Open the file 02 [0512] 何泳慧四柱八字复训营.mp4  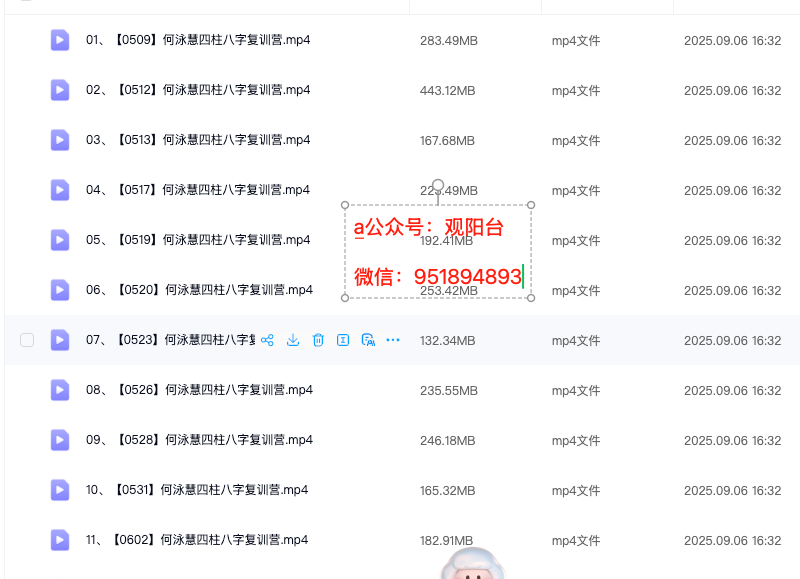tap(198, 90)
